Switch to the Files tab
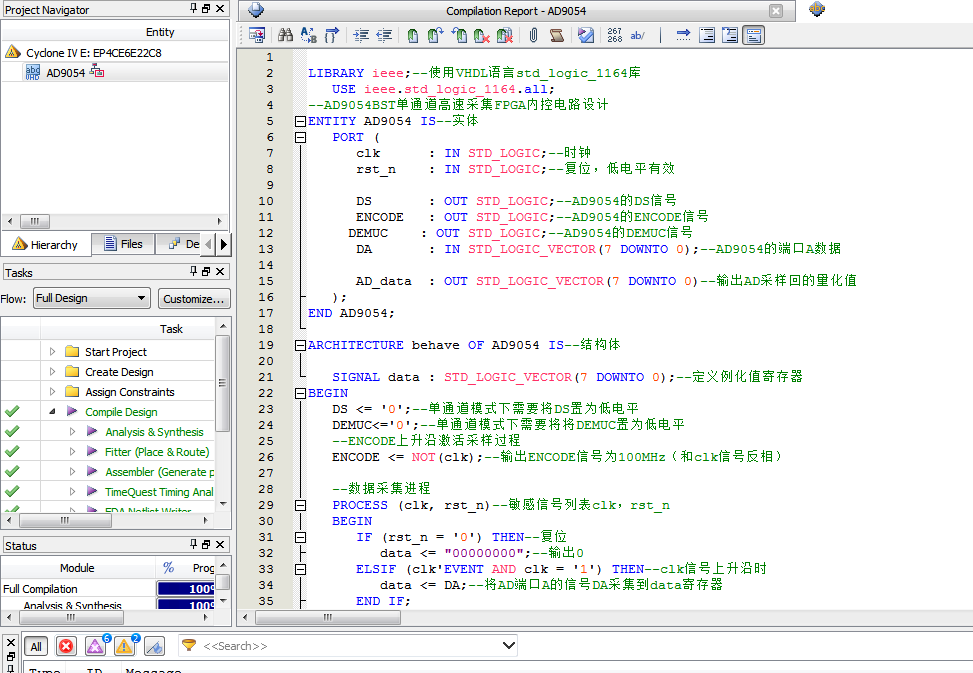 click(x=122, y=244)
